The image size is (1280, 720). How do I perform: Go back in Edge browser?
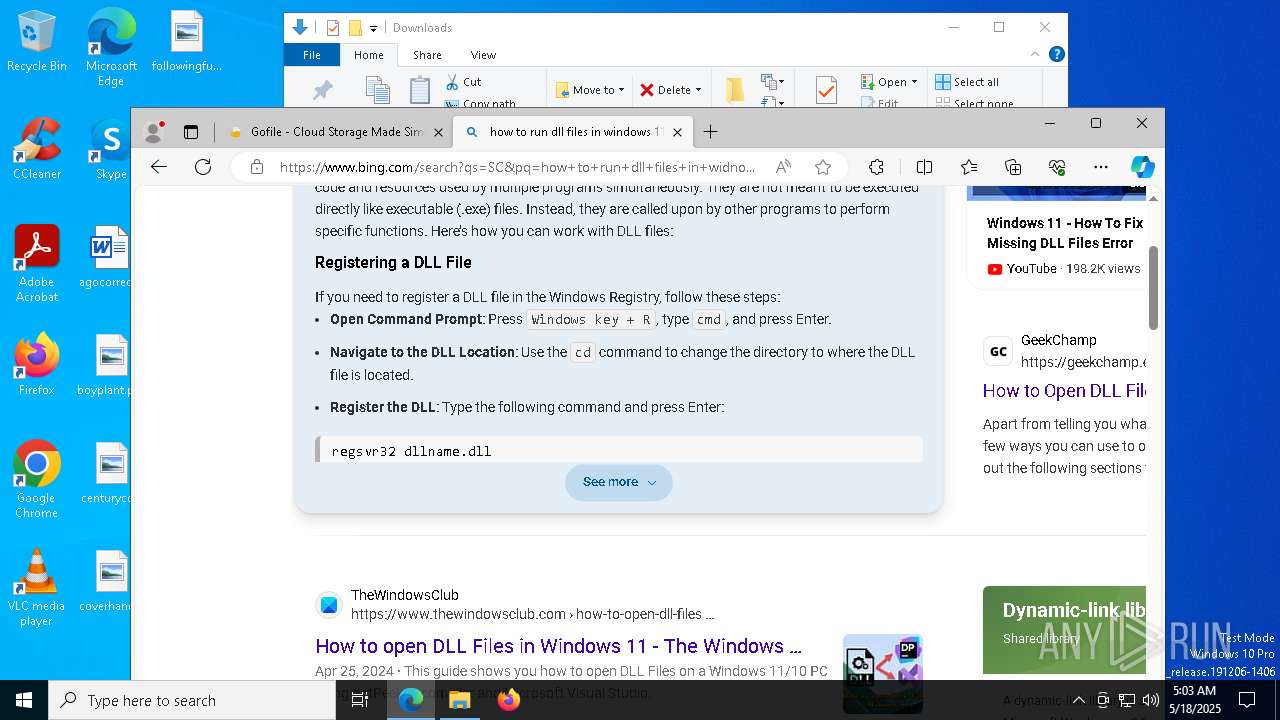158,167
